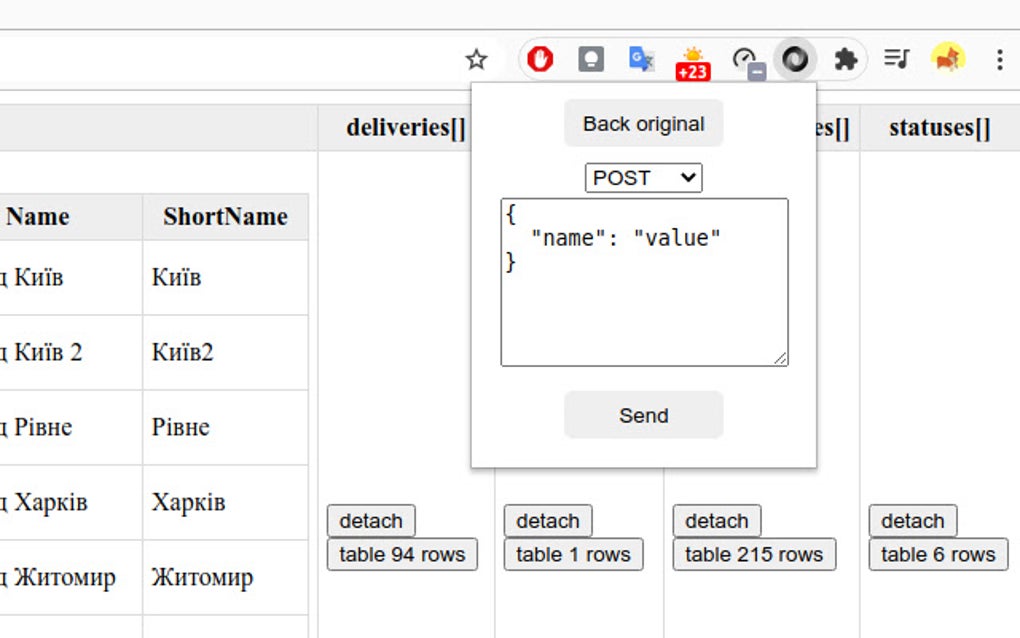The image size is (1020, 638).
Task: Open the table 6 rows button
Action: coord(938,554)
